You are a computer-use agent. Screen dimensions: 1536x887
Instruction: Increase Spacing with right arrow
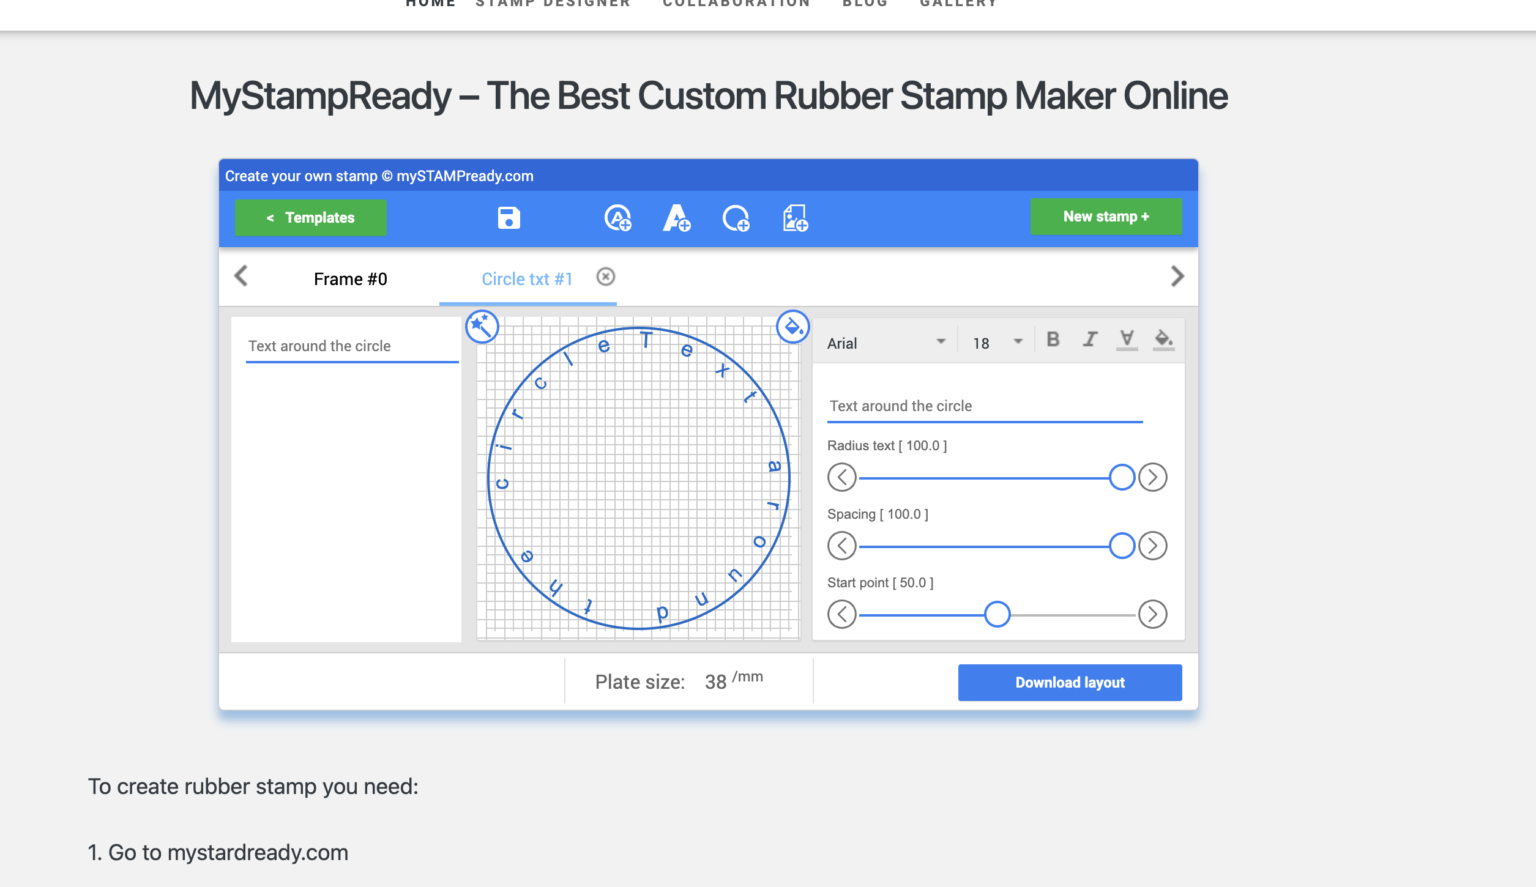tap(1153, 546)
